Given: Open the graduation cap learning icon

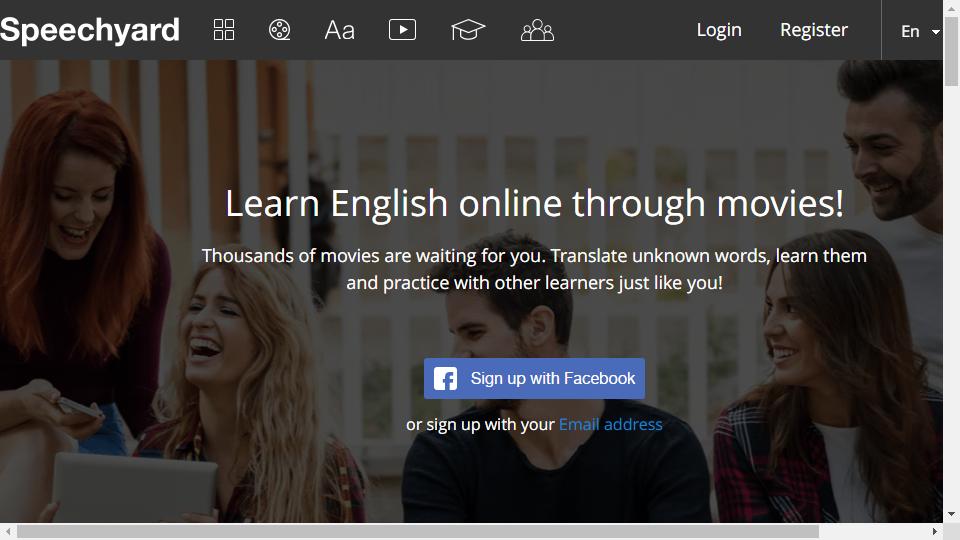Looking at the screenshot, I should [x=468, y=29].
